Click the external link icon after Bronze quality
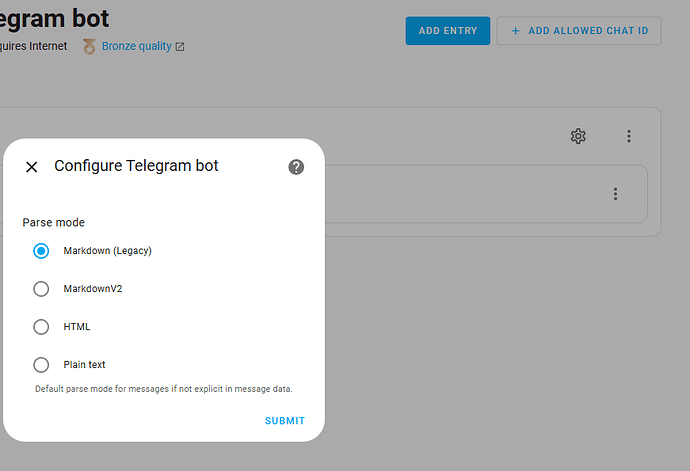The height and width of the screenshot is (471, 690). point(180,47)
